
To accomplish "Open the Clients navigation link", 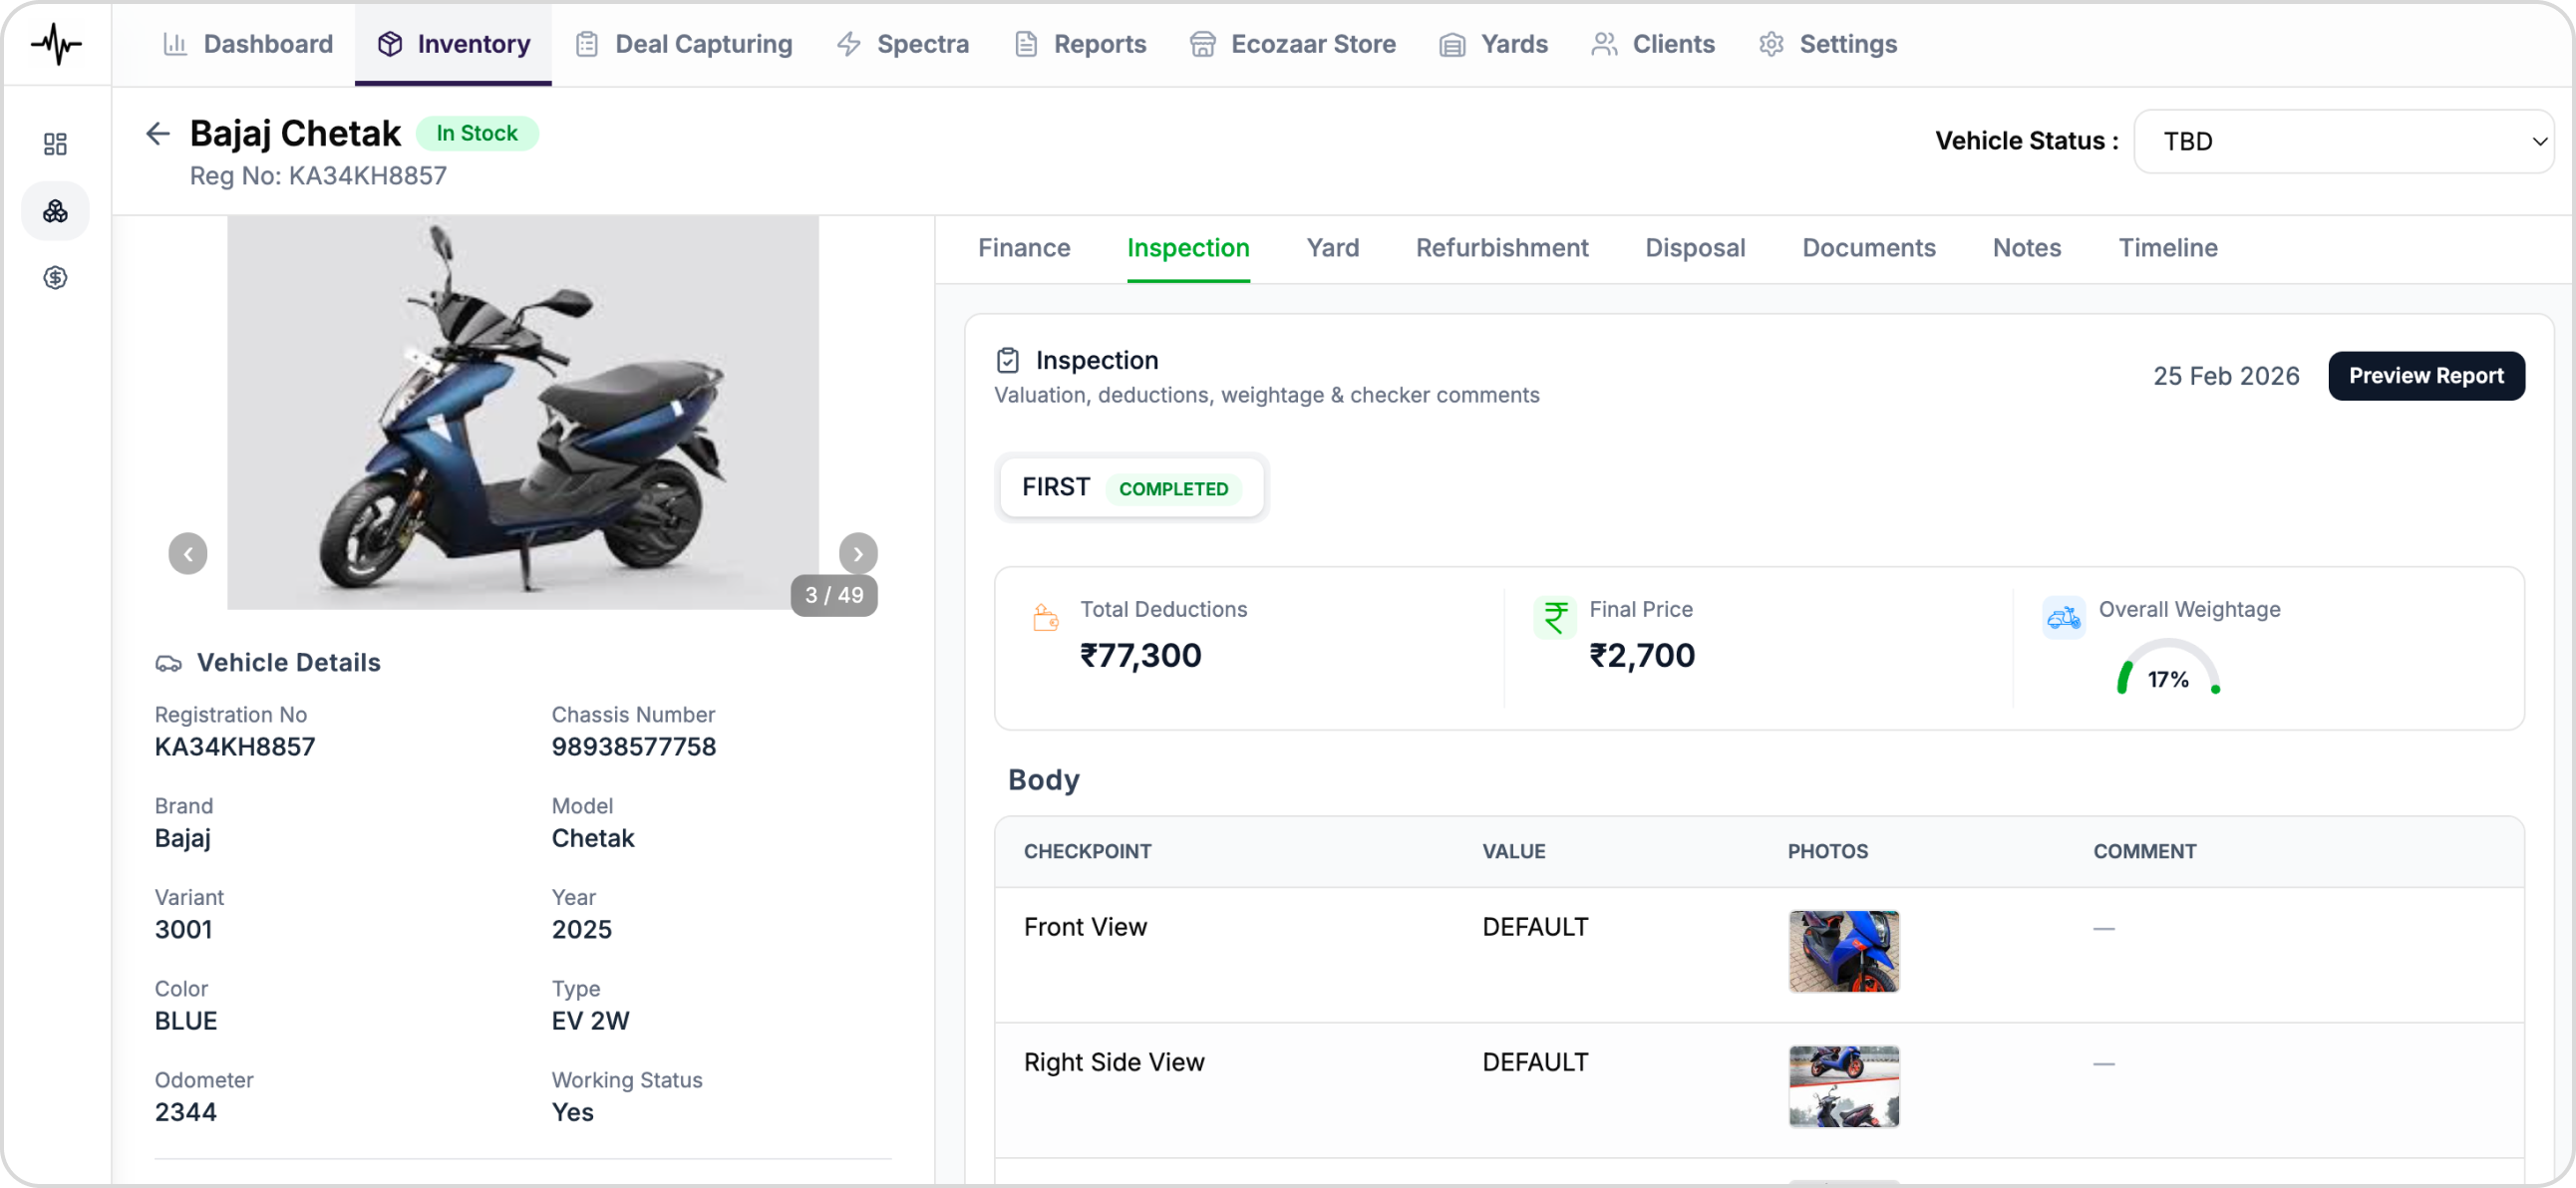I will coord(1653,44).
